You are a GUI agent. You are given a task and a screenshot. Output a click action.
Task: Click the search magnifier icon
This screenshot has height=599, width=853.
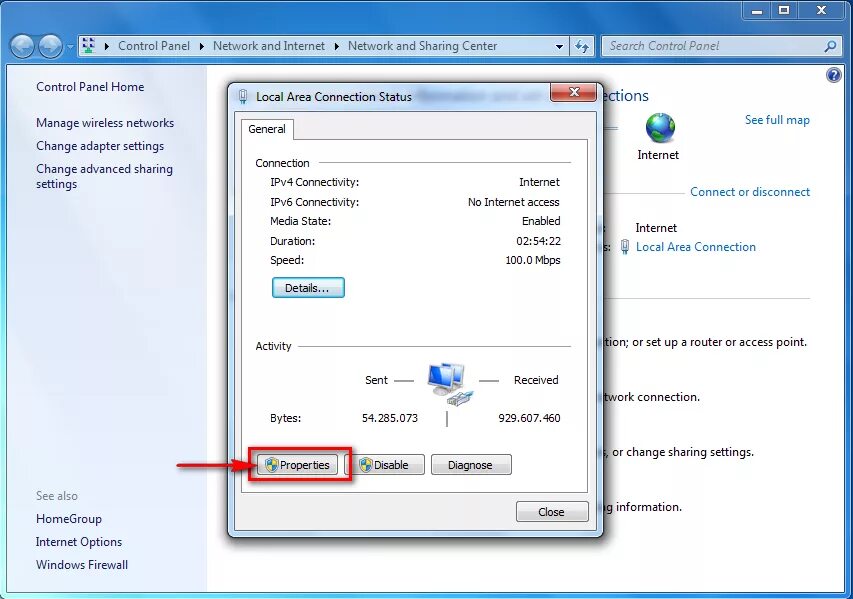[x=830, y=46]
